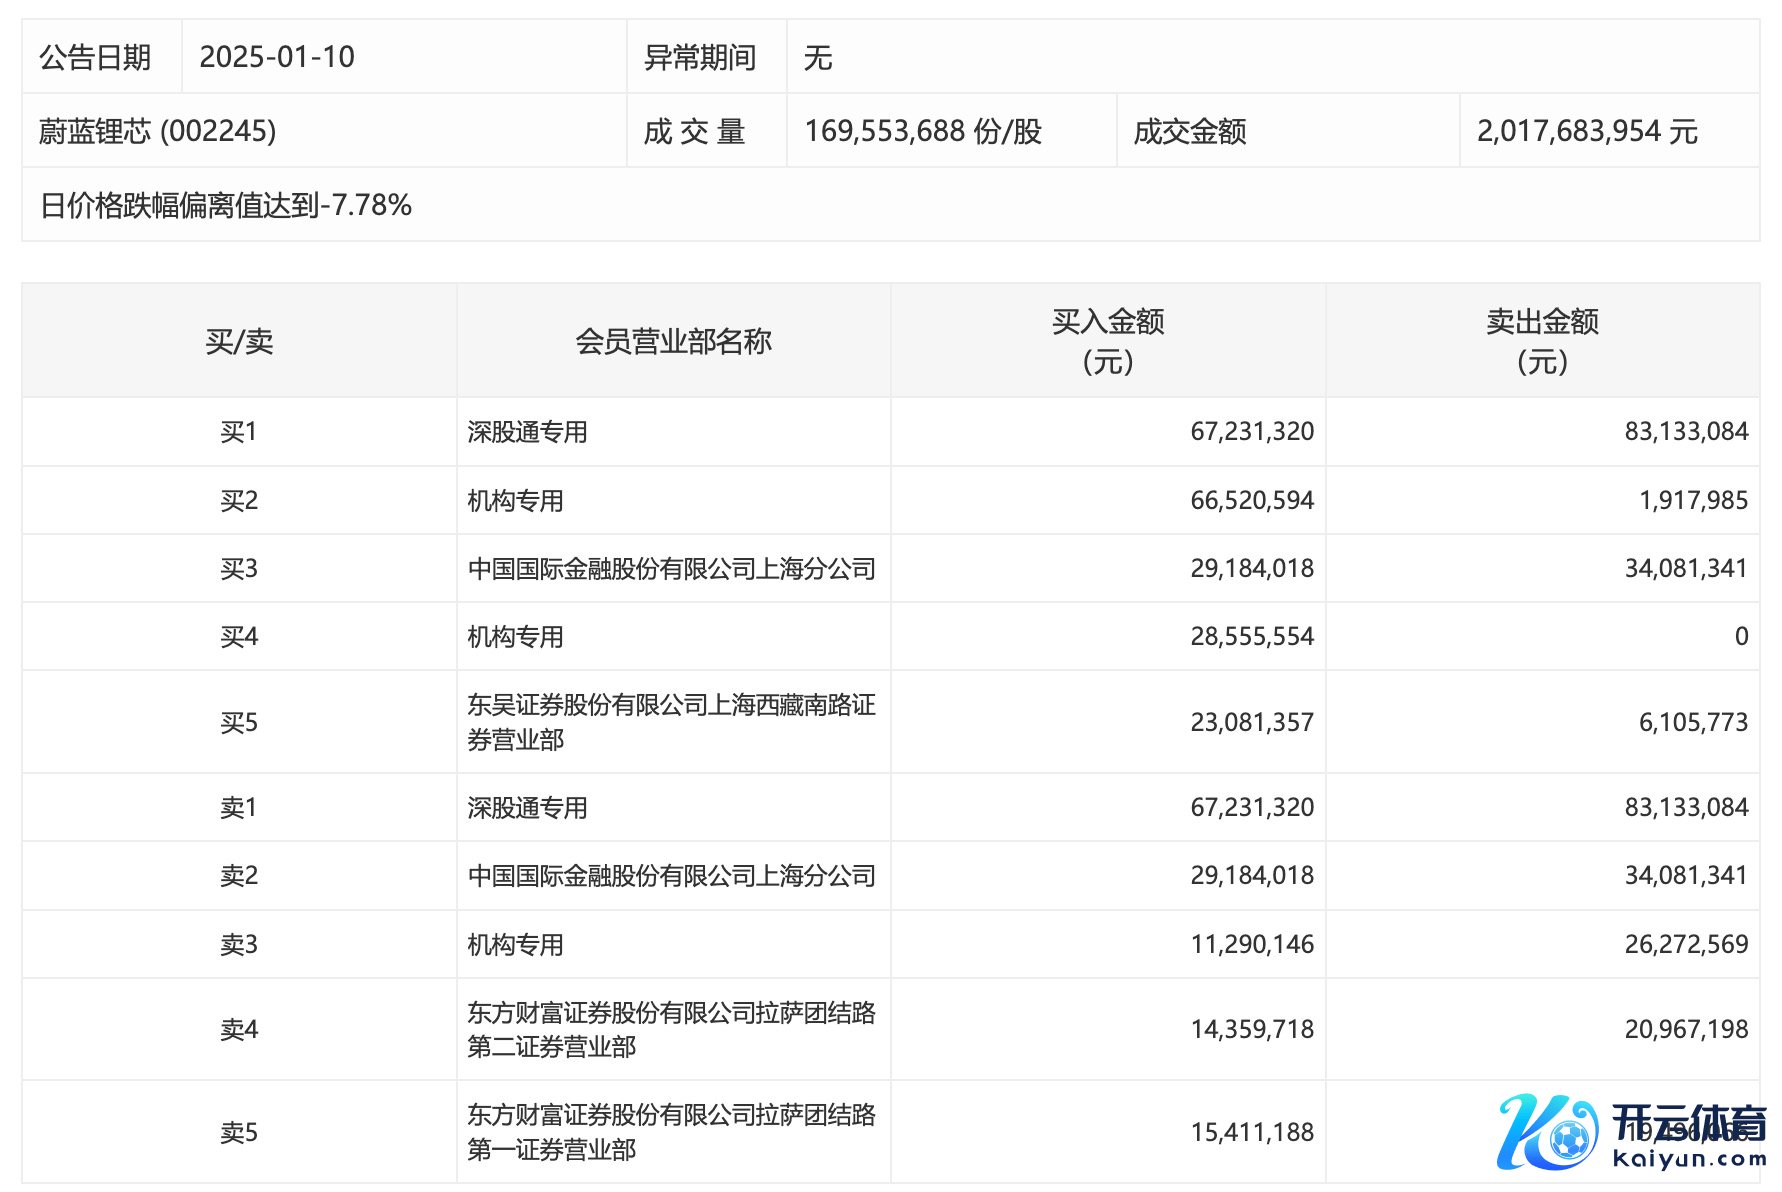Select the announcement date 2025-01-10
This screenshot has height=1192, width=1782.
277,57
